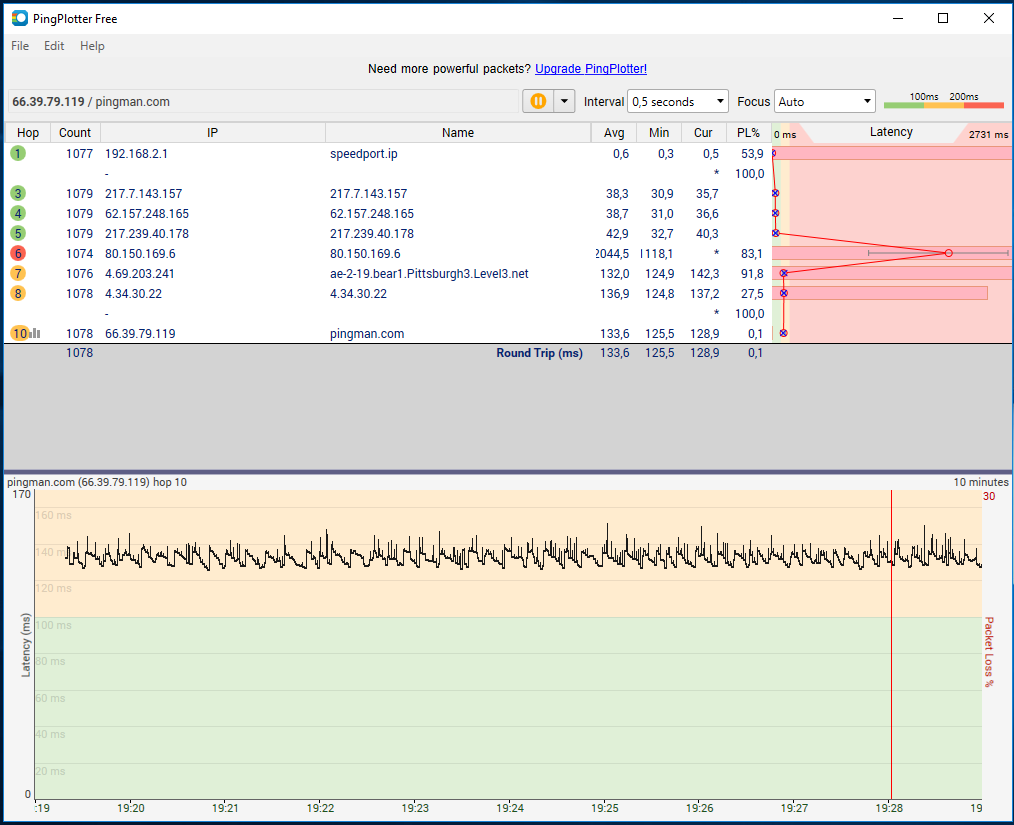
Task: Select IP 217.239.40.178 in IP column
Action: pos(147,234)
